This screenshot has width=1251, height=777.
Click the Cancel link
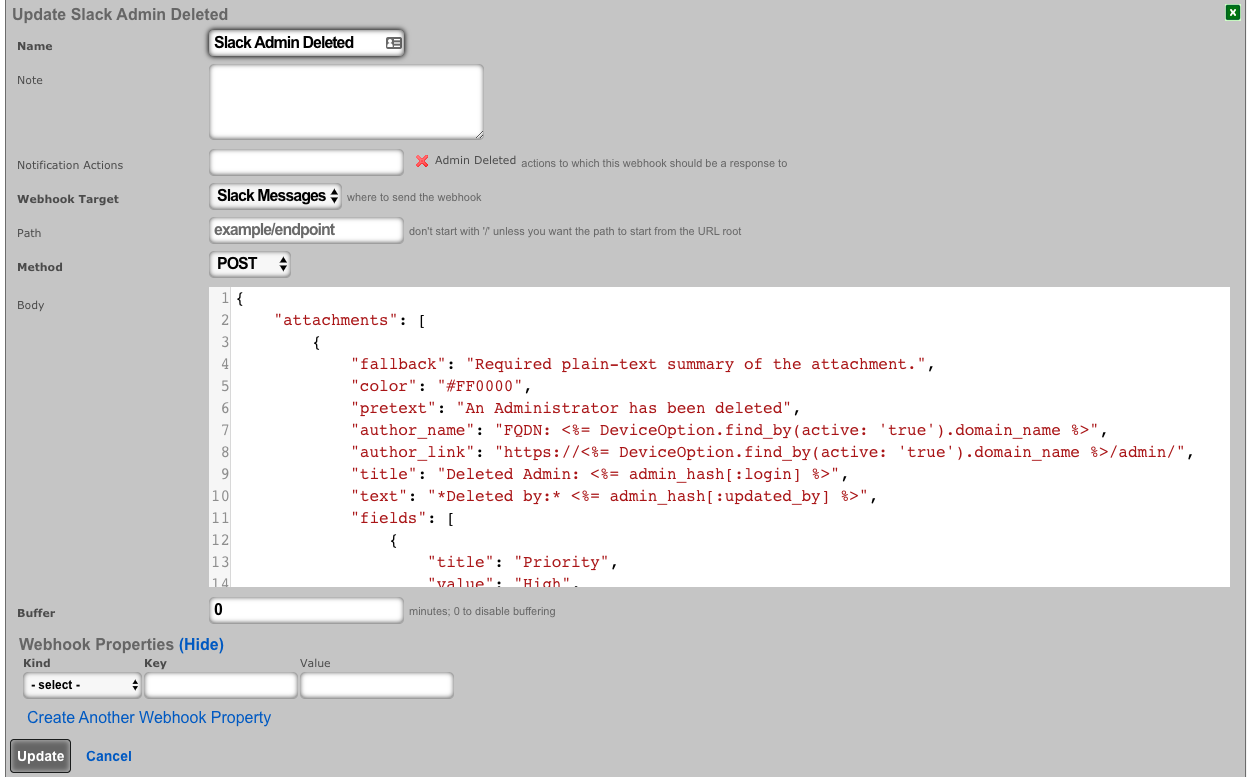click(109, 756)
